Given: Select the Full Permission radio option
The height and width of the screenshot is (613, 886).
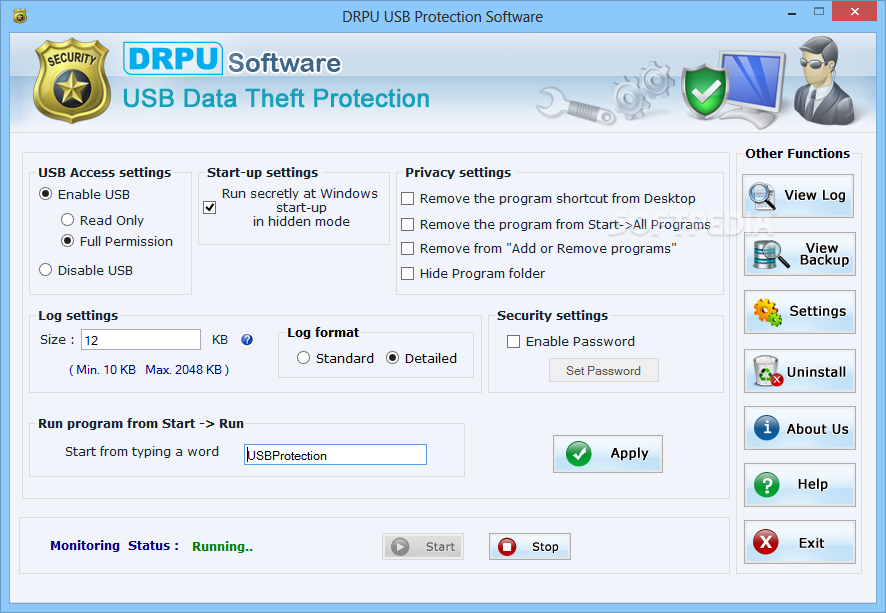Looking at the screenshot, I should point(67,241).
